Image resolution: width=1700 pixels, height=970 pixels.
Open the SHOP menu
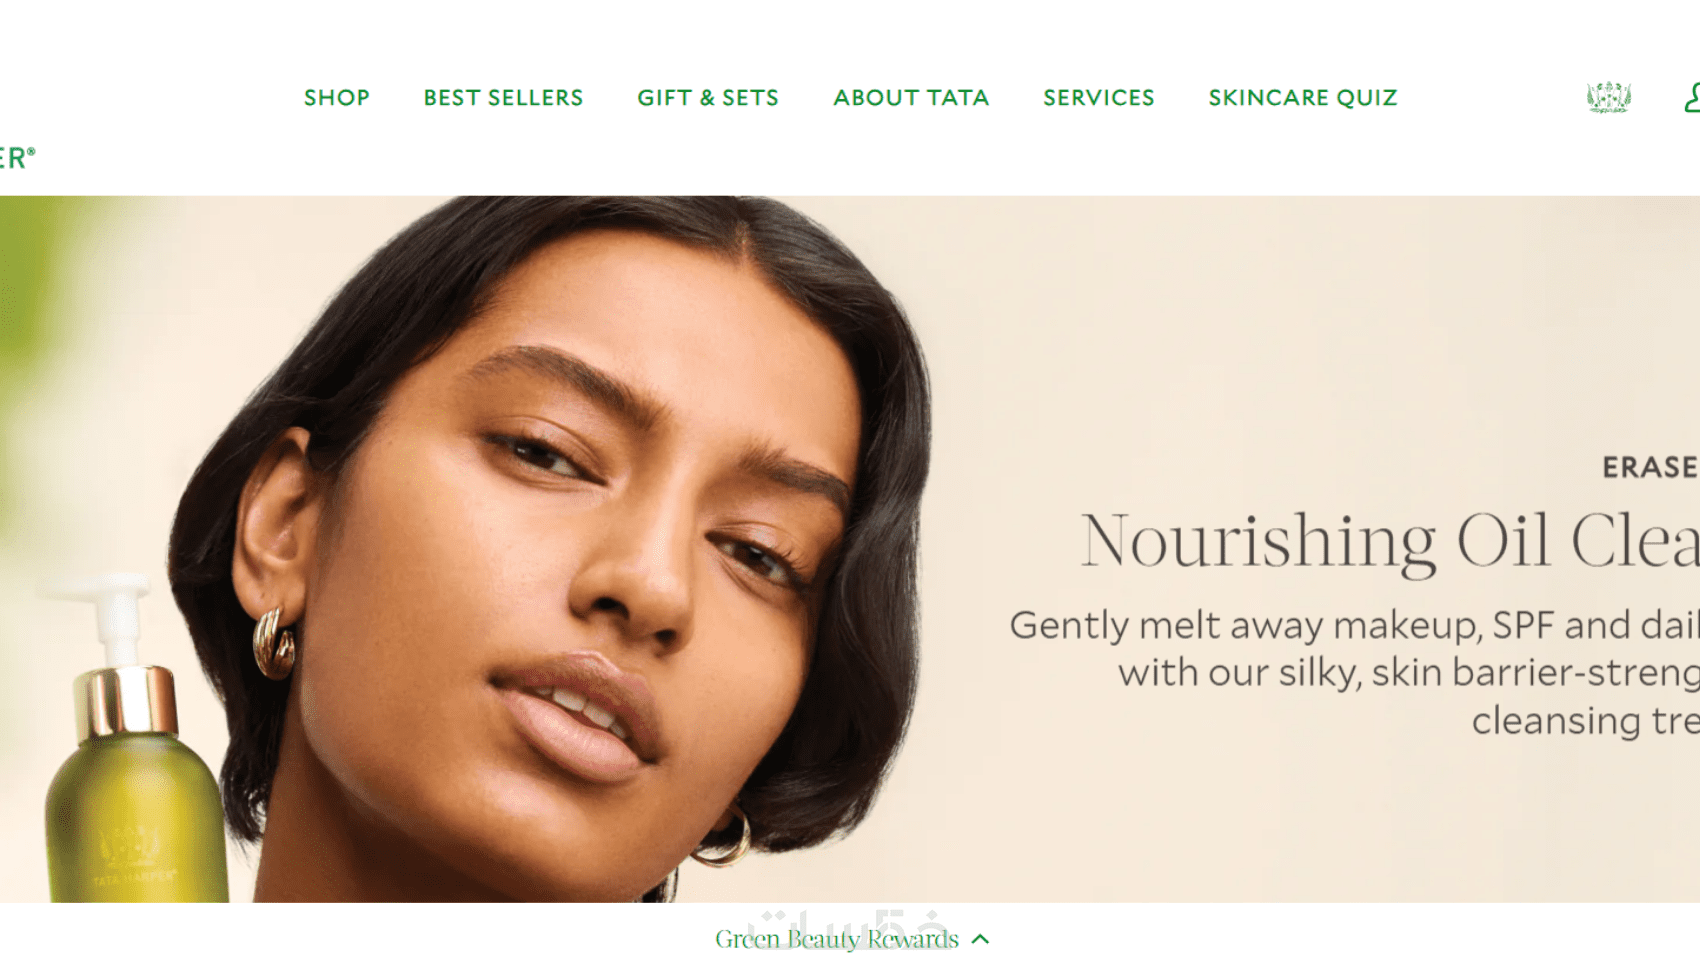pyautogui.click(x=337, y=98)
